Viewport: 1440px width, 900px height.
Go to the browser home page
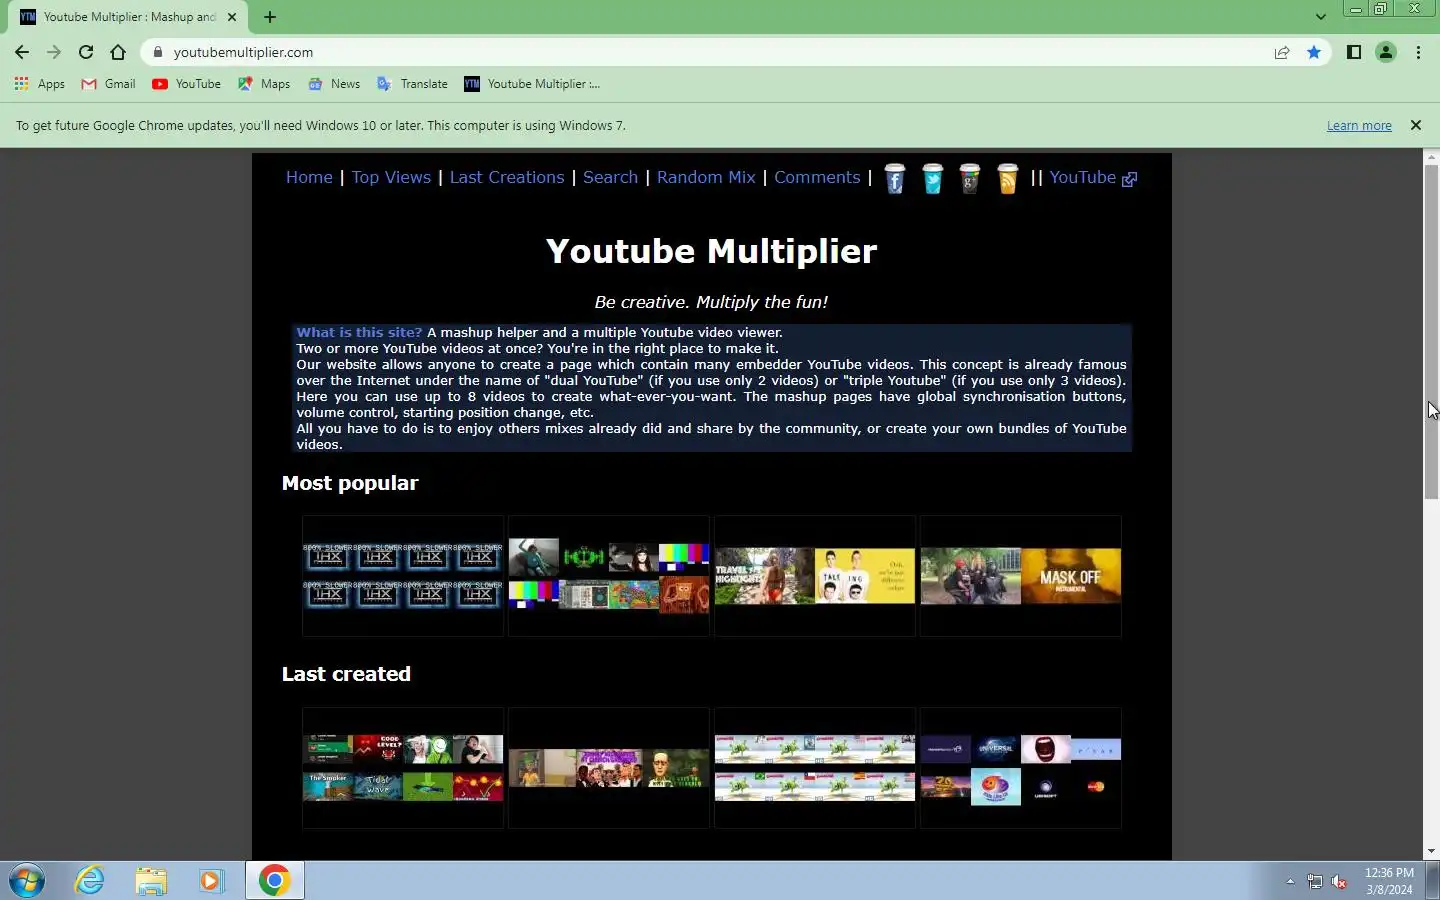[118, 52]
